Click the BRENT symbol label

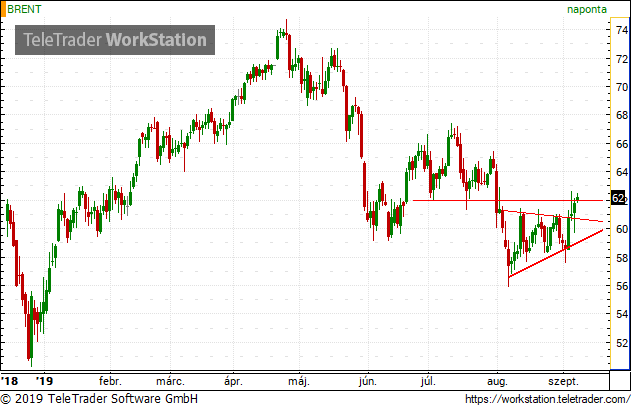coord(24,9)
